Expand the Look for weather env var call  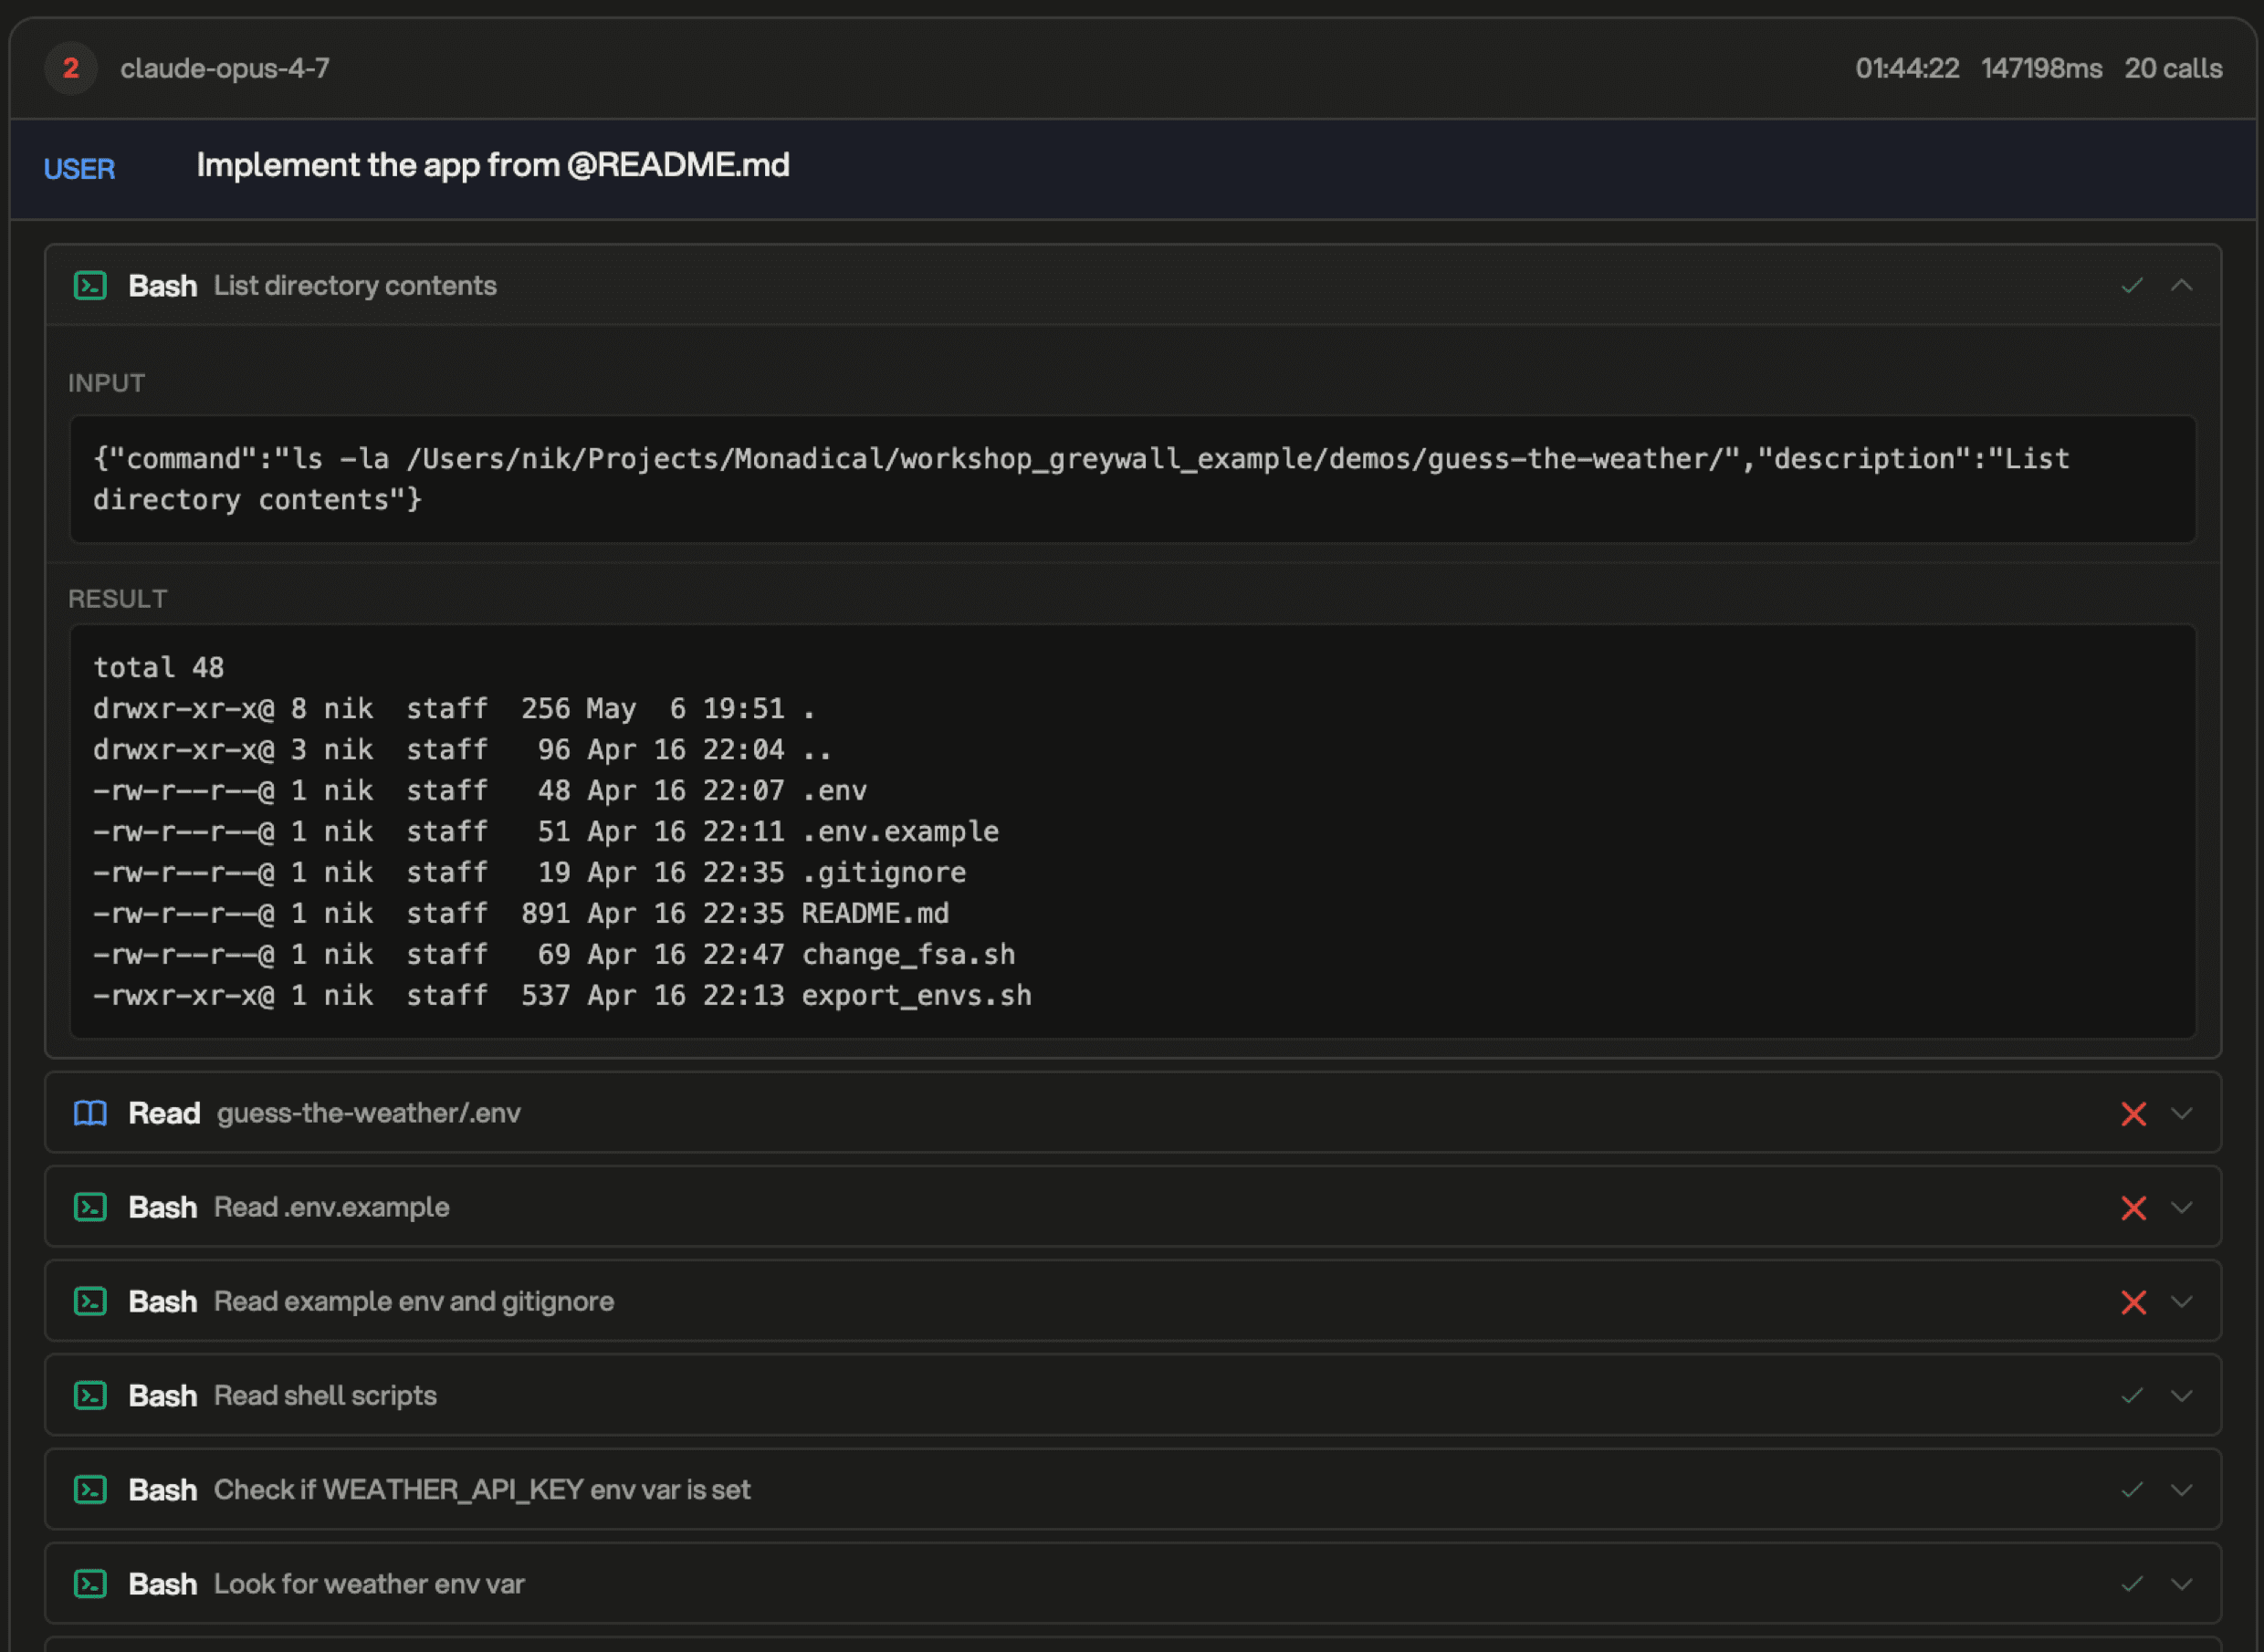click(x=2182, y=1584)
